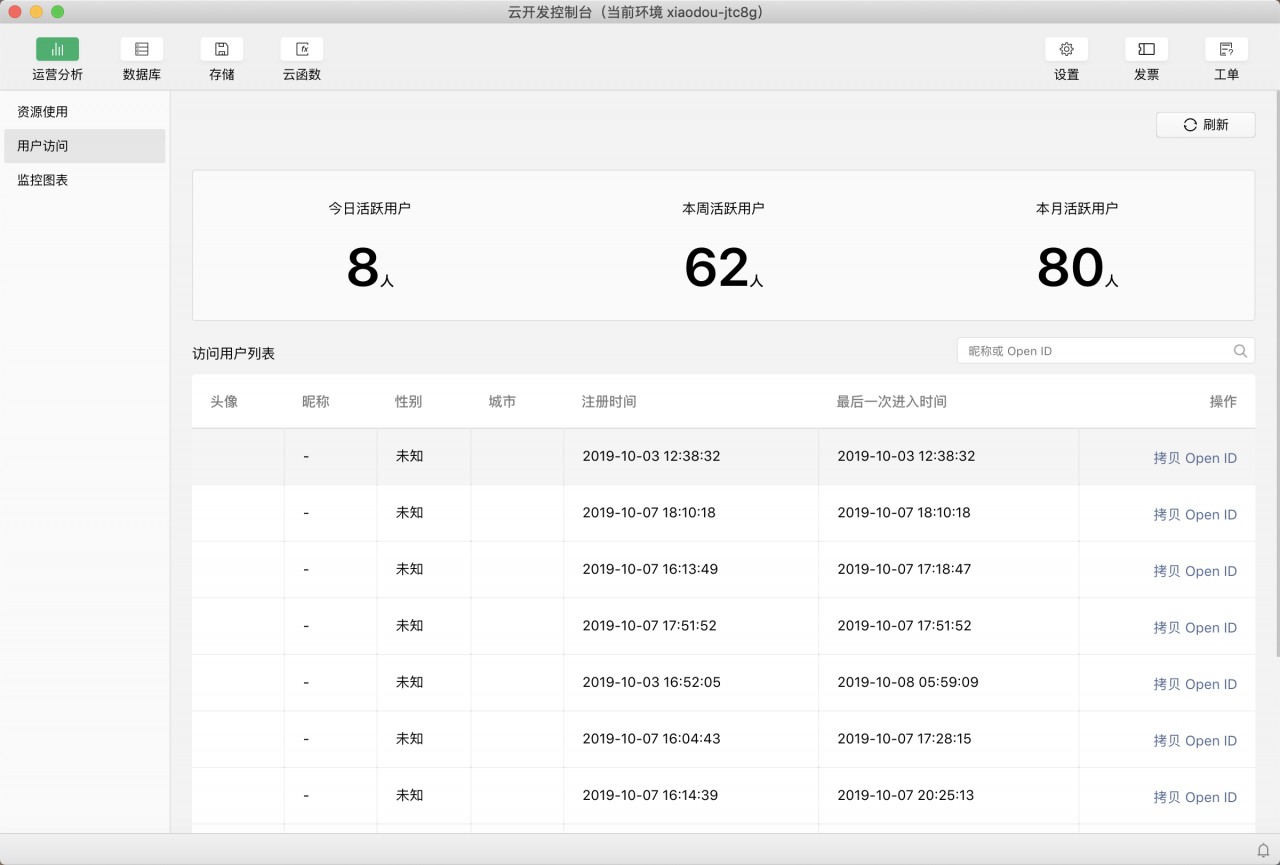Image resolution: width=1280 pixels, height=865 pixels.
Task: Open the 设置 settings gear icon
Action: point(1066,50)
